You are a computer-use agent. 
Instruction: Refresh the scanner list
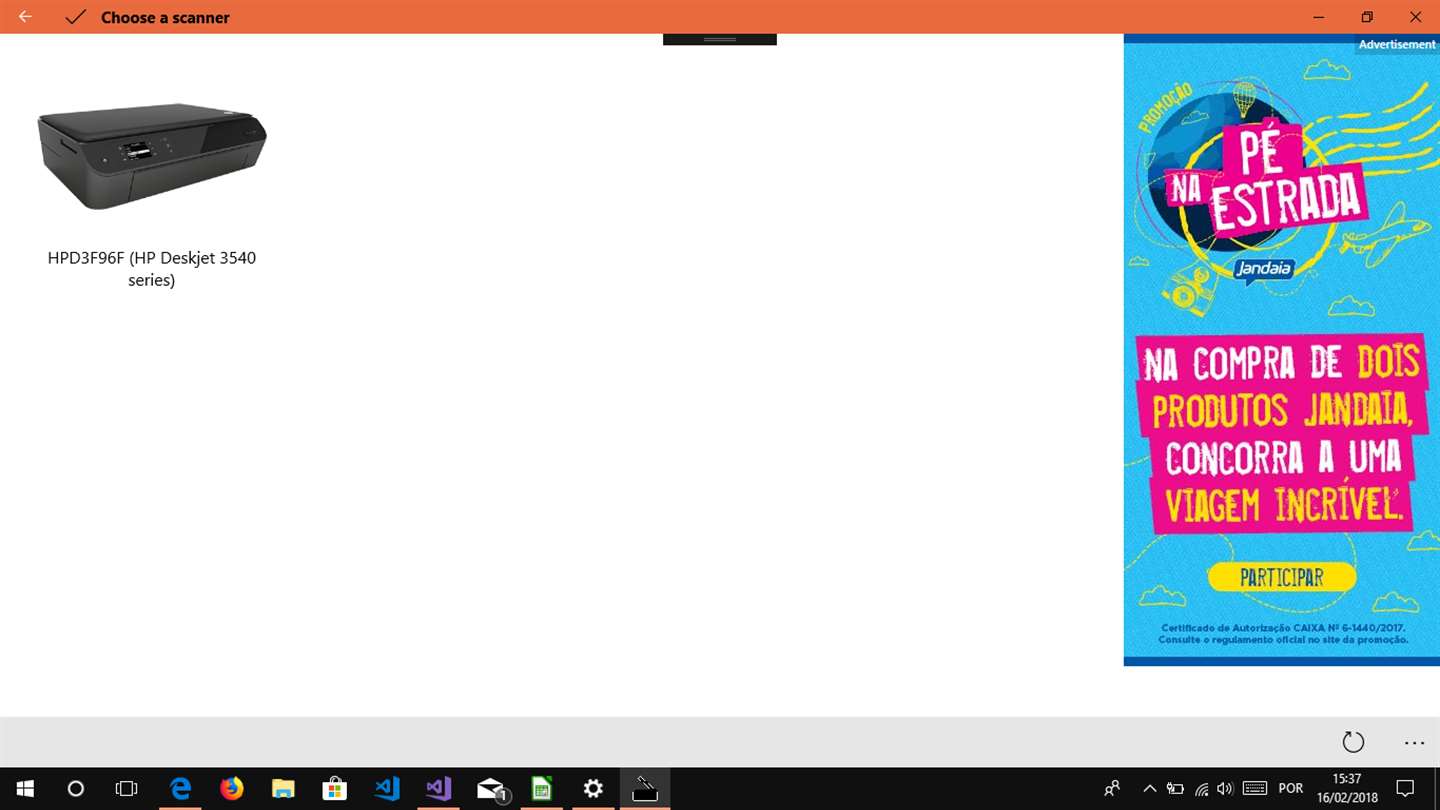[x=1353, y=742]
